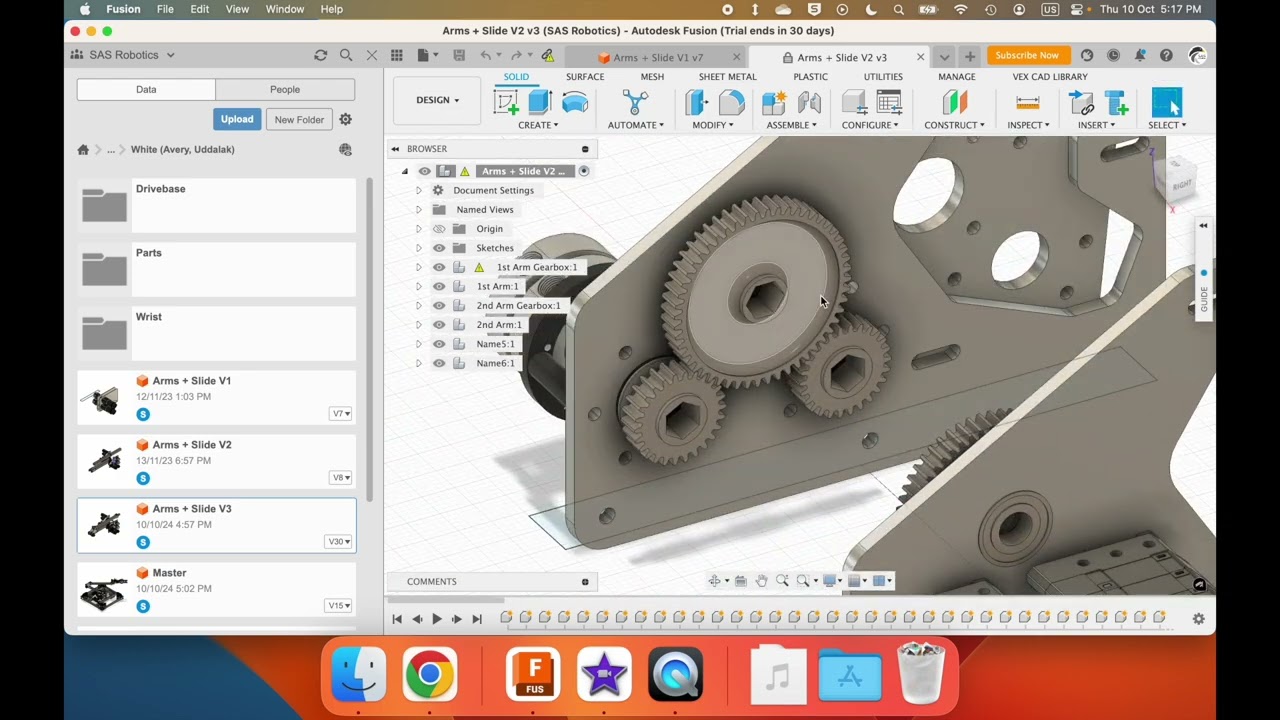Click the Subscribe Now button
Image resolution: width=1280 pixels, height=720 pixels.
click(x=1027, y=55)
